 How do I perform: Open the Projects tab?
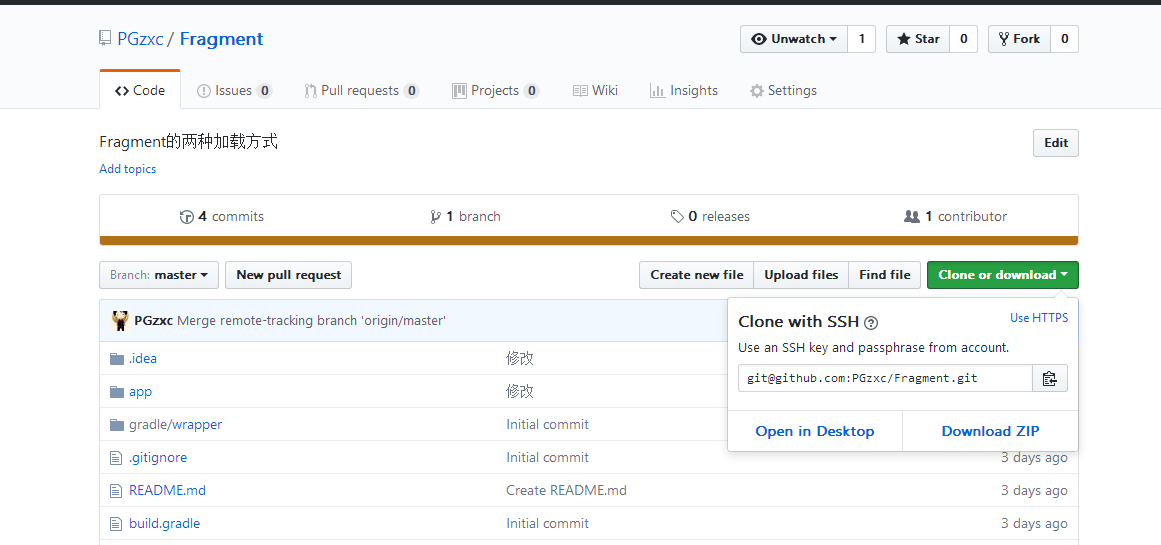point(495,90)
